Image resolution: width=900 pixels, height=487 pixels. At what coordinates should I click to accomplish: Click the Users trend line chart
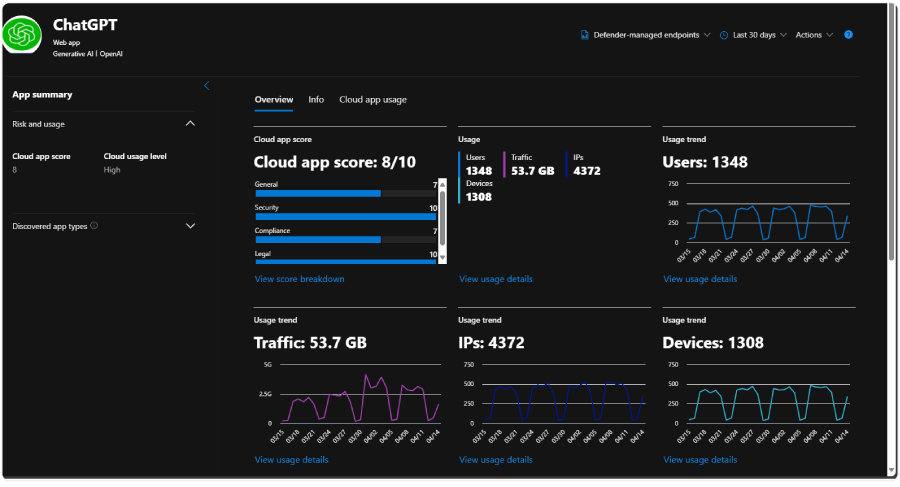tap(767, 222)
